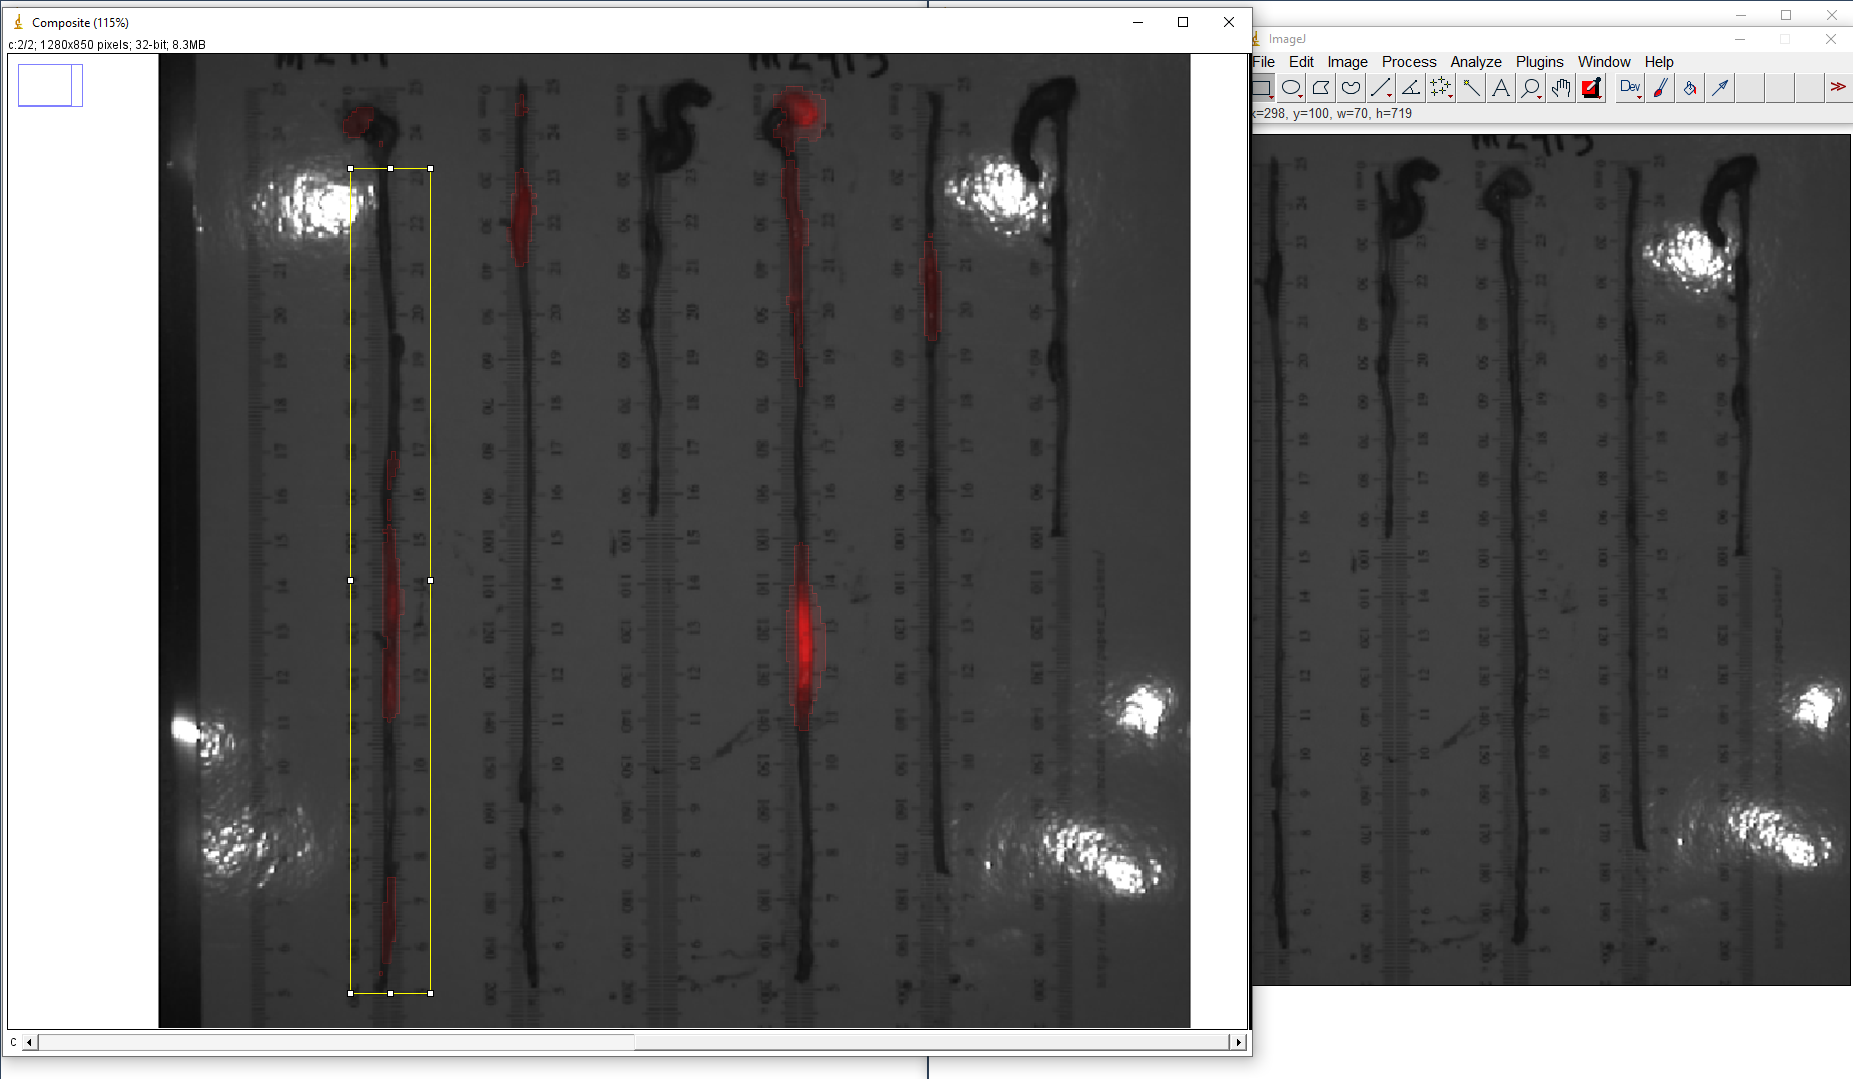Click the zoom indicator thumbnail in Composite
The width and height of the screenshot is (1853, 1079).
coord(50,86)
